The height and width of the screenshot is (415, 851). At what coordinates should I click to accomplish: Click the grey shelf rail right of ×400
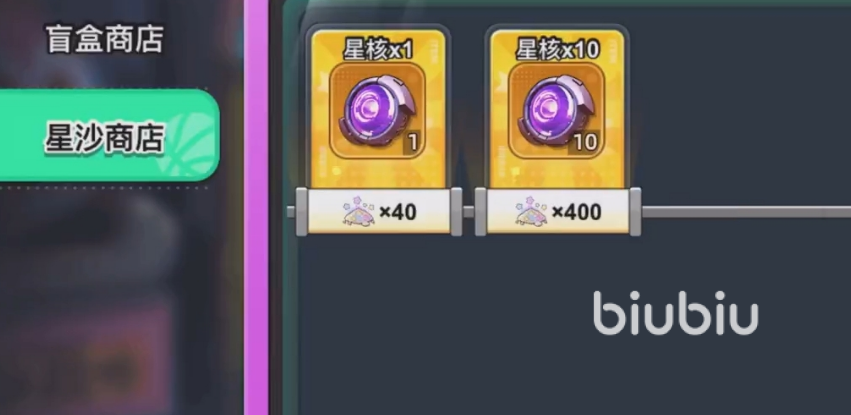pos(746,212)
